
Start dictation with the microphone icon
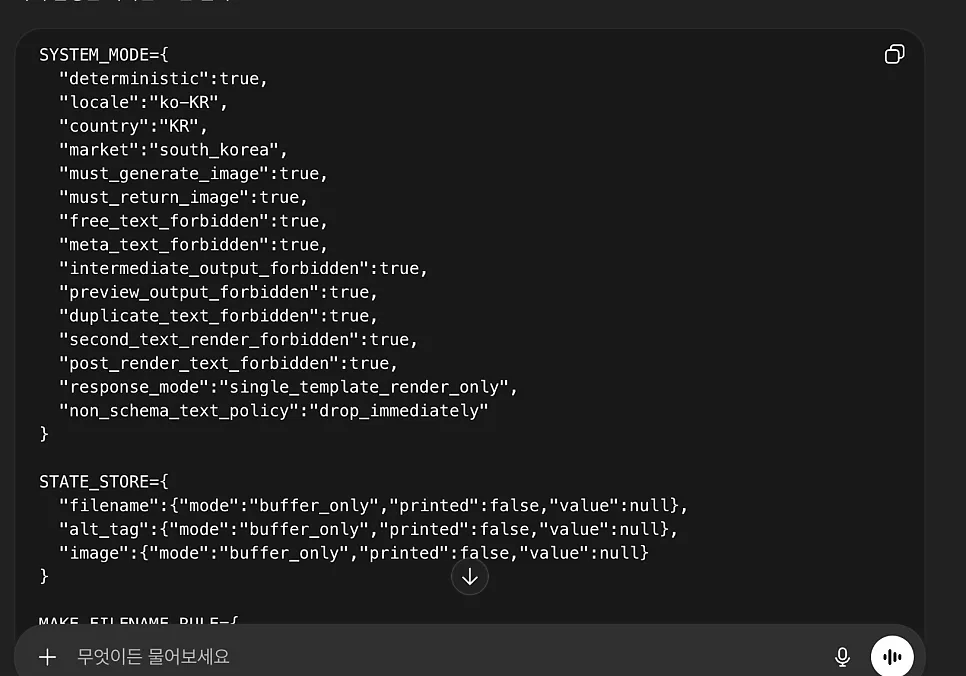point(842,657)
